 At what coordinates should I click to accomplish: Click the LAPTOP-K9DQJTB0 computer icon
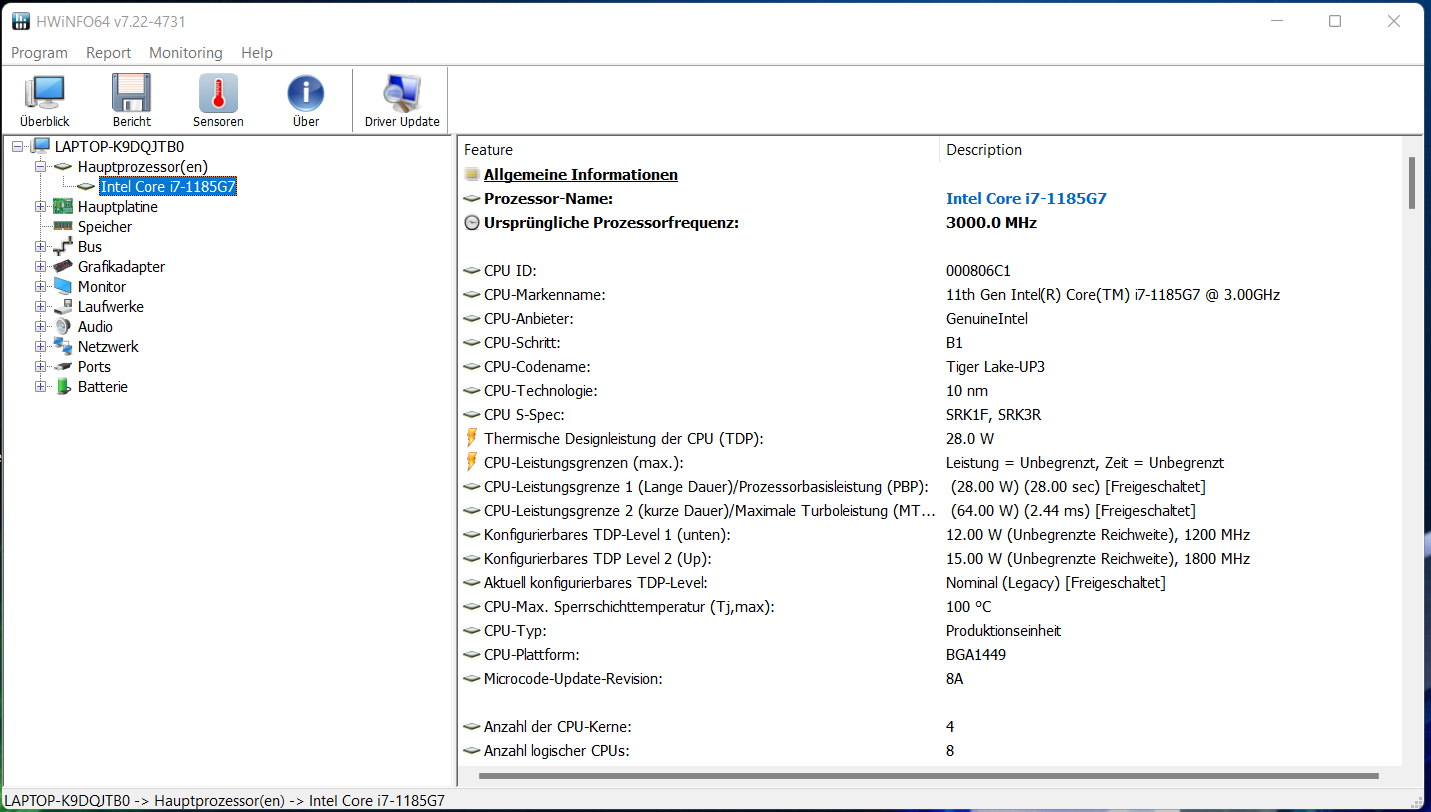(40, 147)
